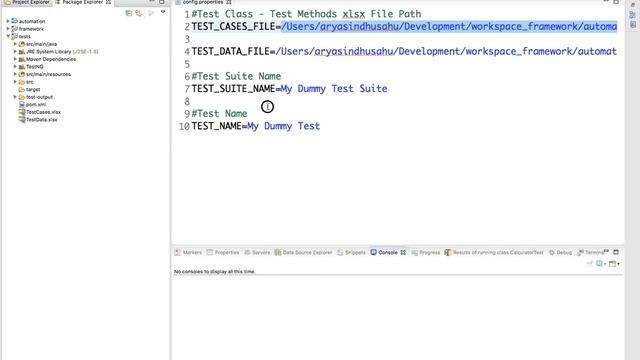Open the Properties view tab
Screen dimensions: 640x360
[223, 252]
